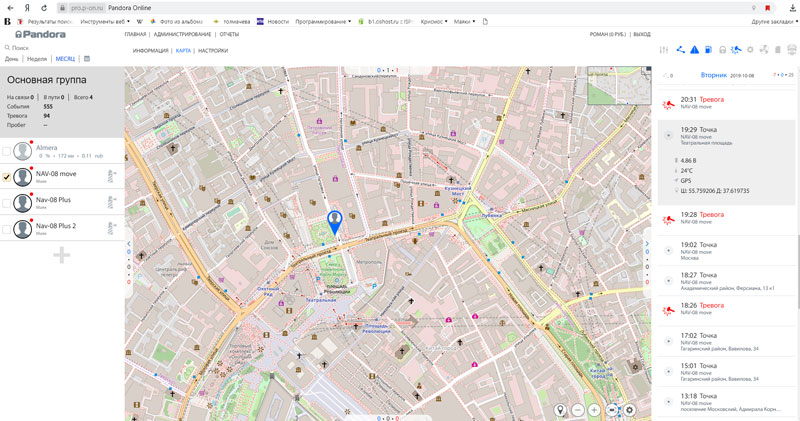Toggle the gray lock filter icon
The width and height of the screenshot is (800, 421).
(722, 49)
